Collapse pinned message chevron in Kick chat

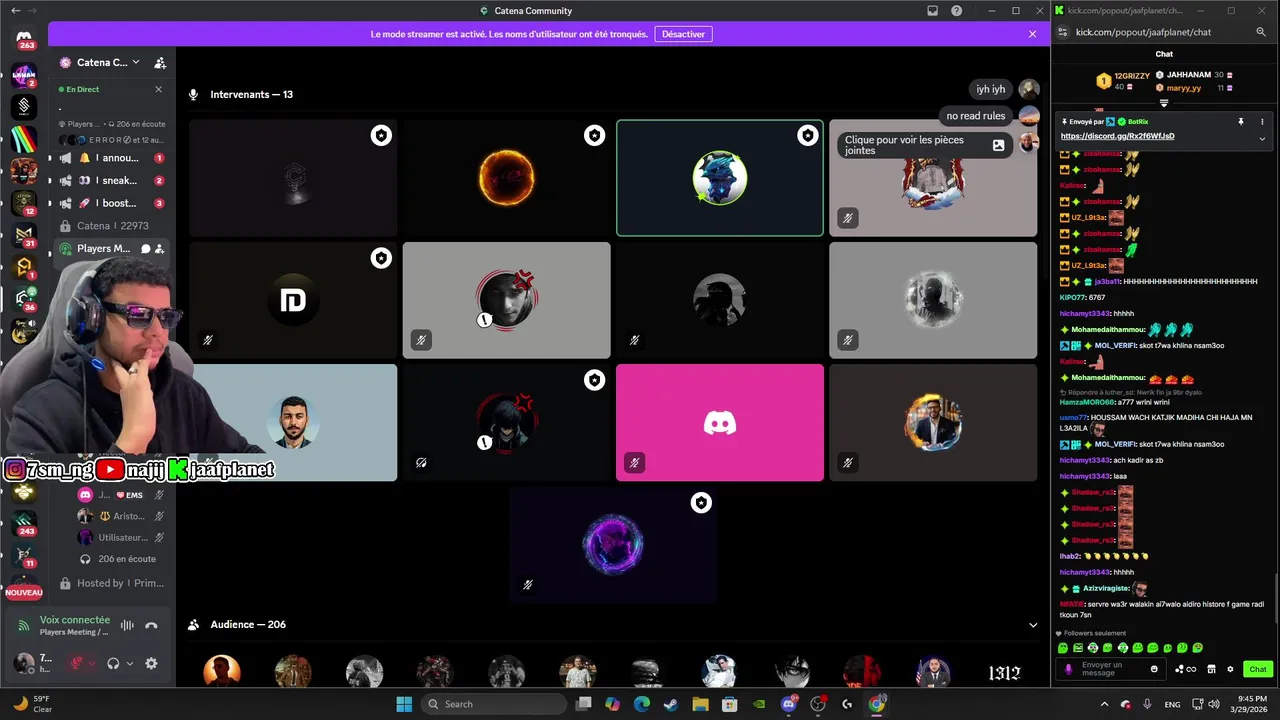(1261, 138)
